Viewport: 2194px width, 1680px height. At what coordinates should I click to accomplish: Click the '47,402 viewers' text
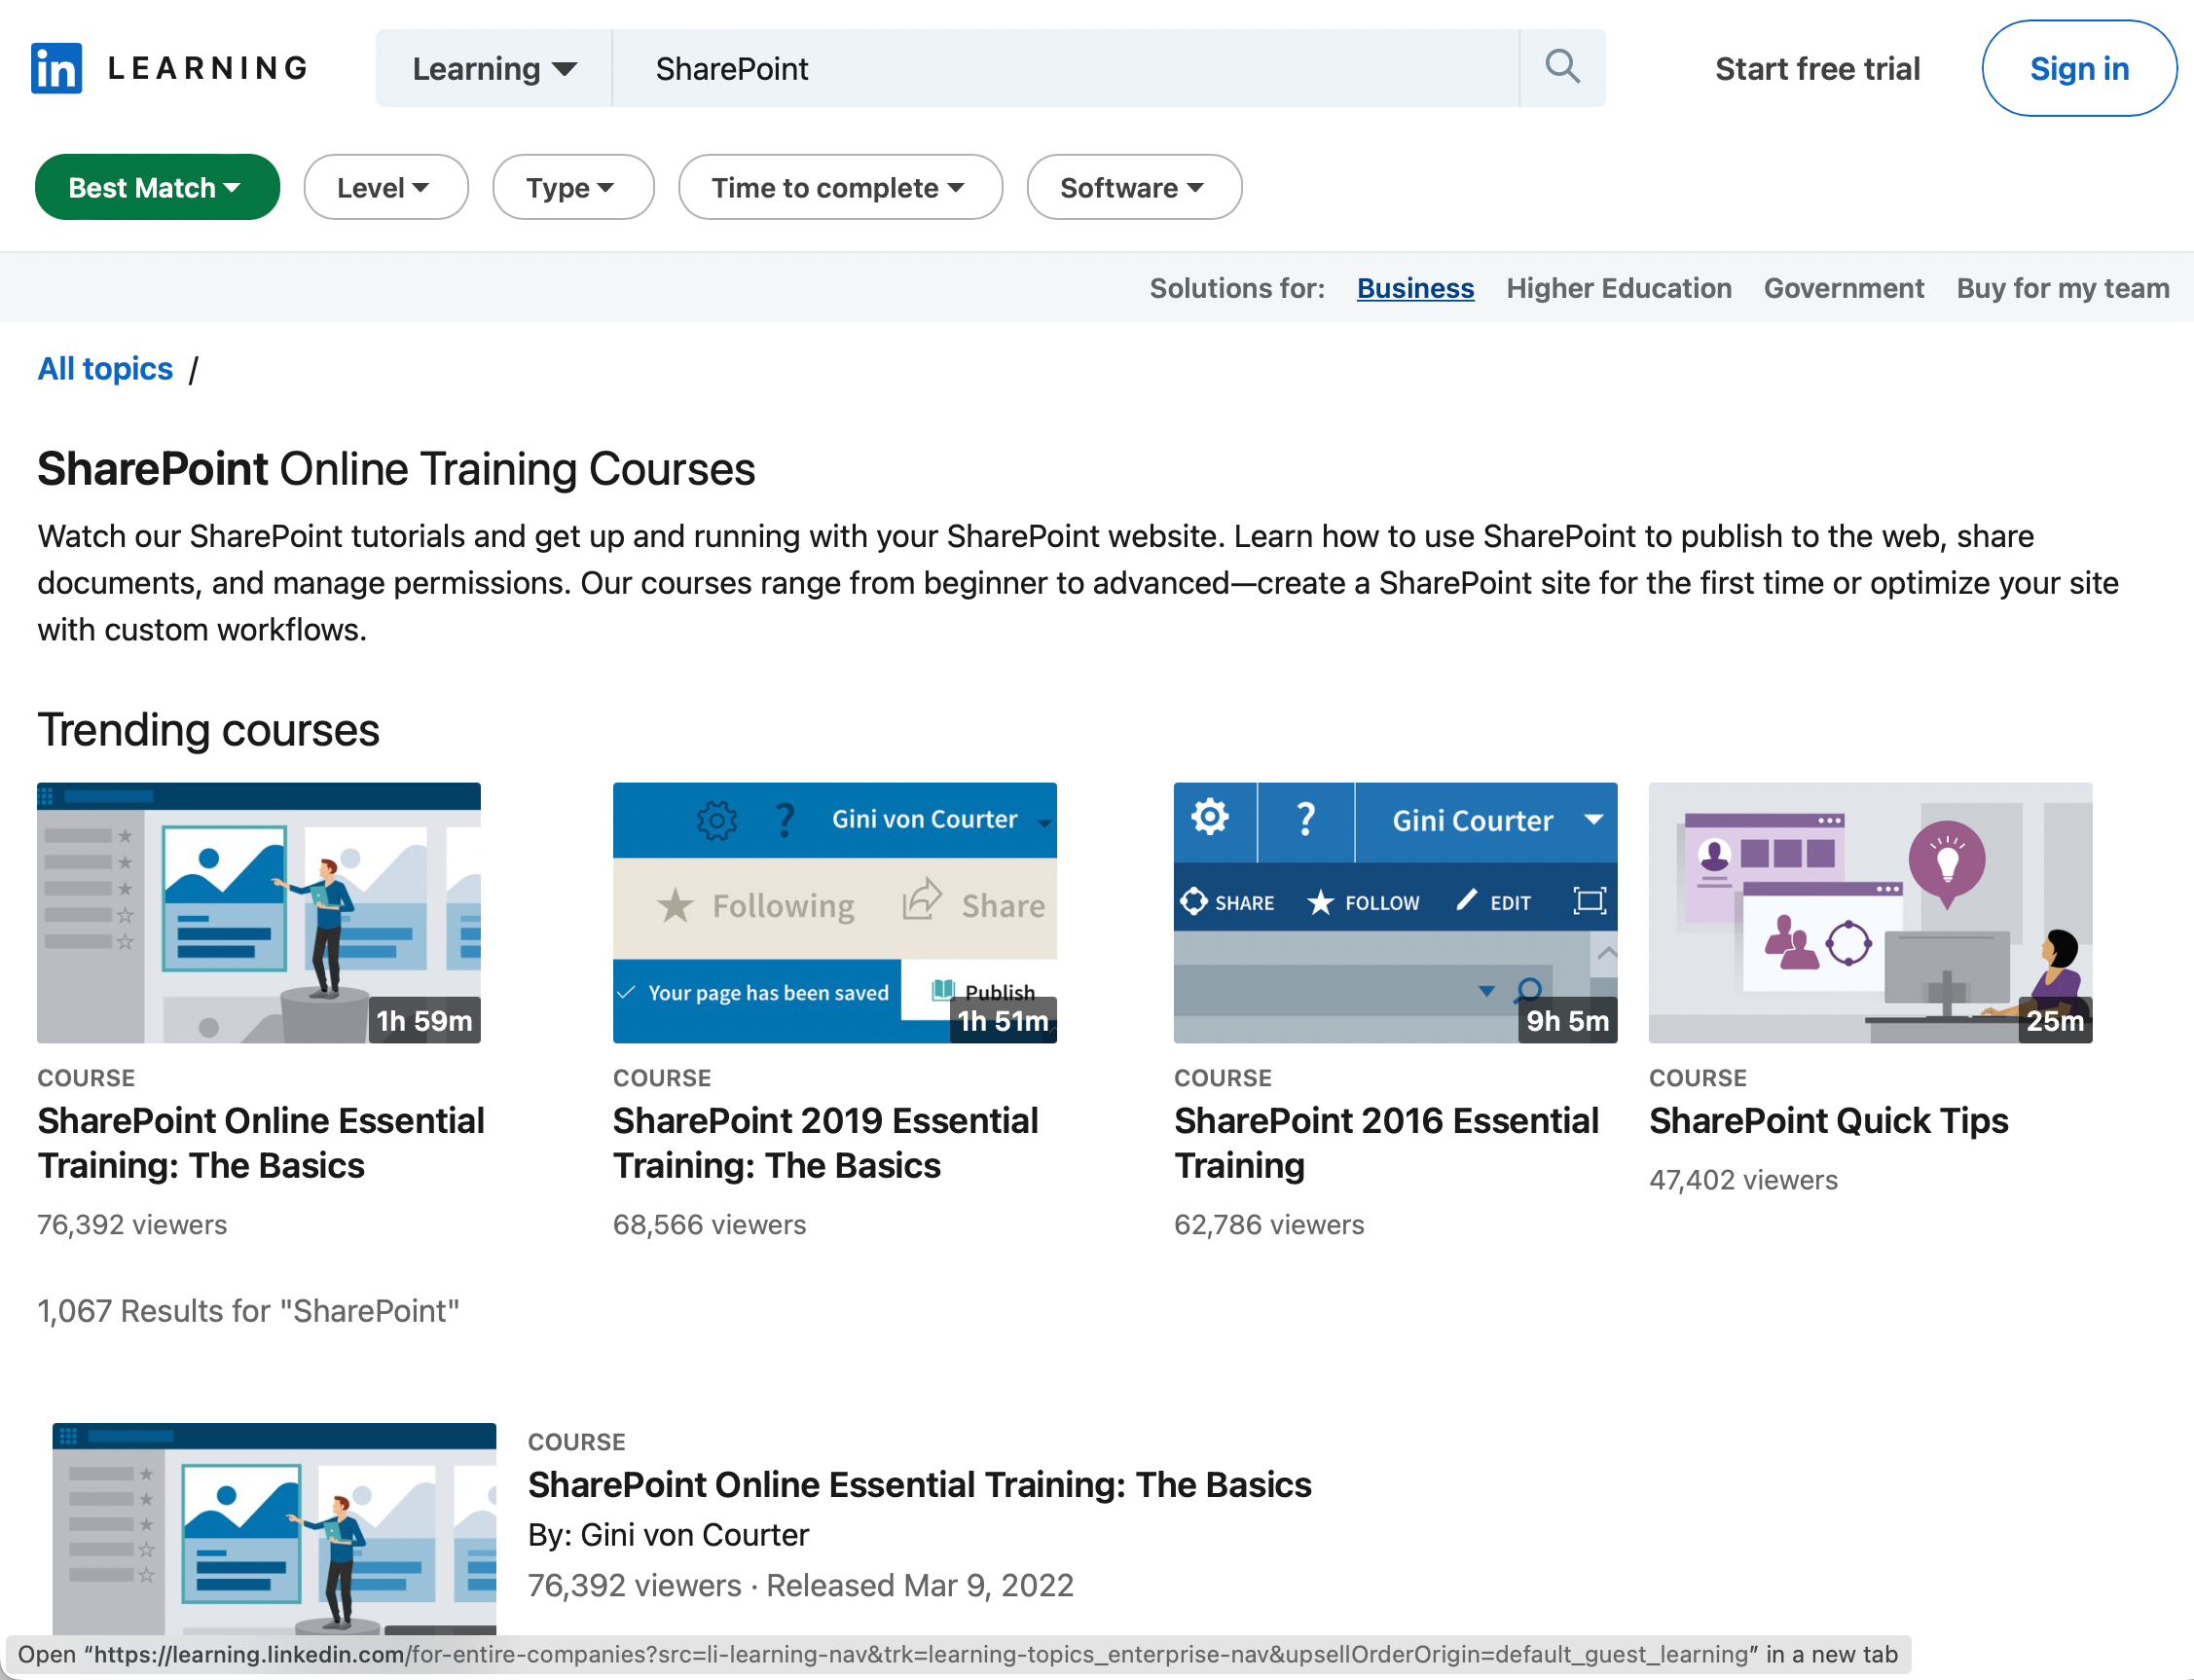point(1743,1180)
